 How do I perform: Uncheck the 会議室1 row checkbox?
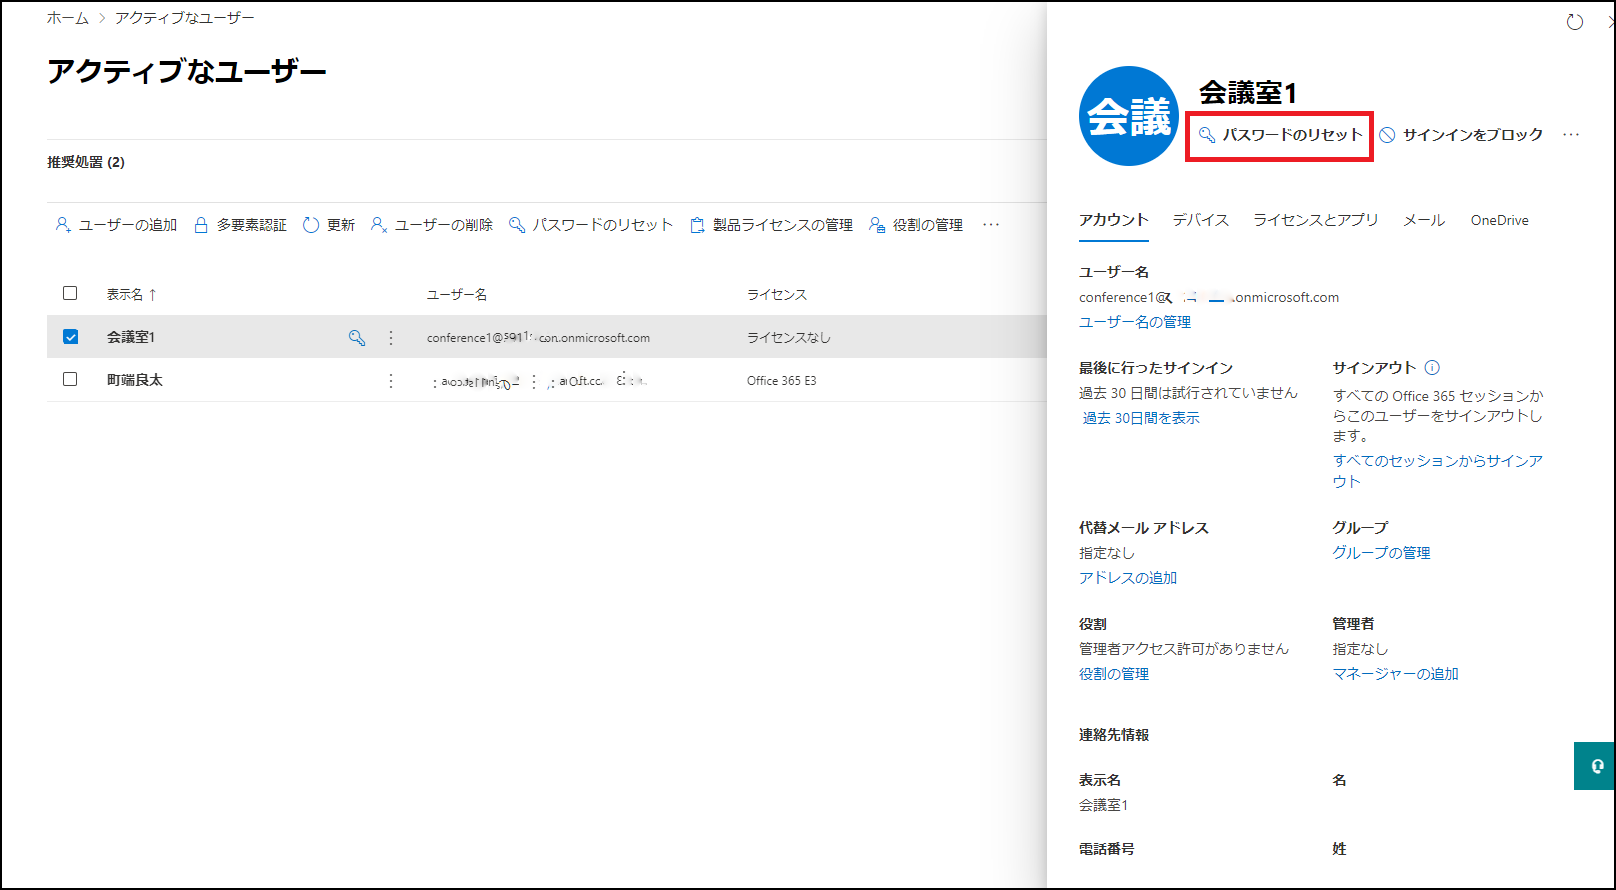[70, 337]
